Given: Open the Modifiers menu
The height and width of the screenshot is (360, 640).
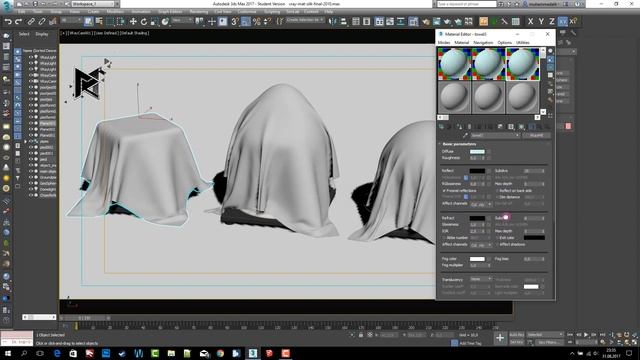Looking at the screenshot, I should click(115, 12).
